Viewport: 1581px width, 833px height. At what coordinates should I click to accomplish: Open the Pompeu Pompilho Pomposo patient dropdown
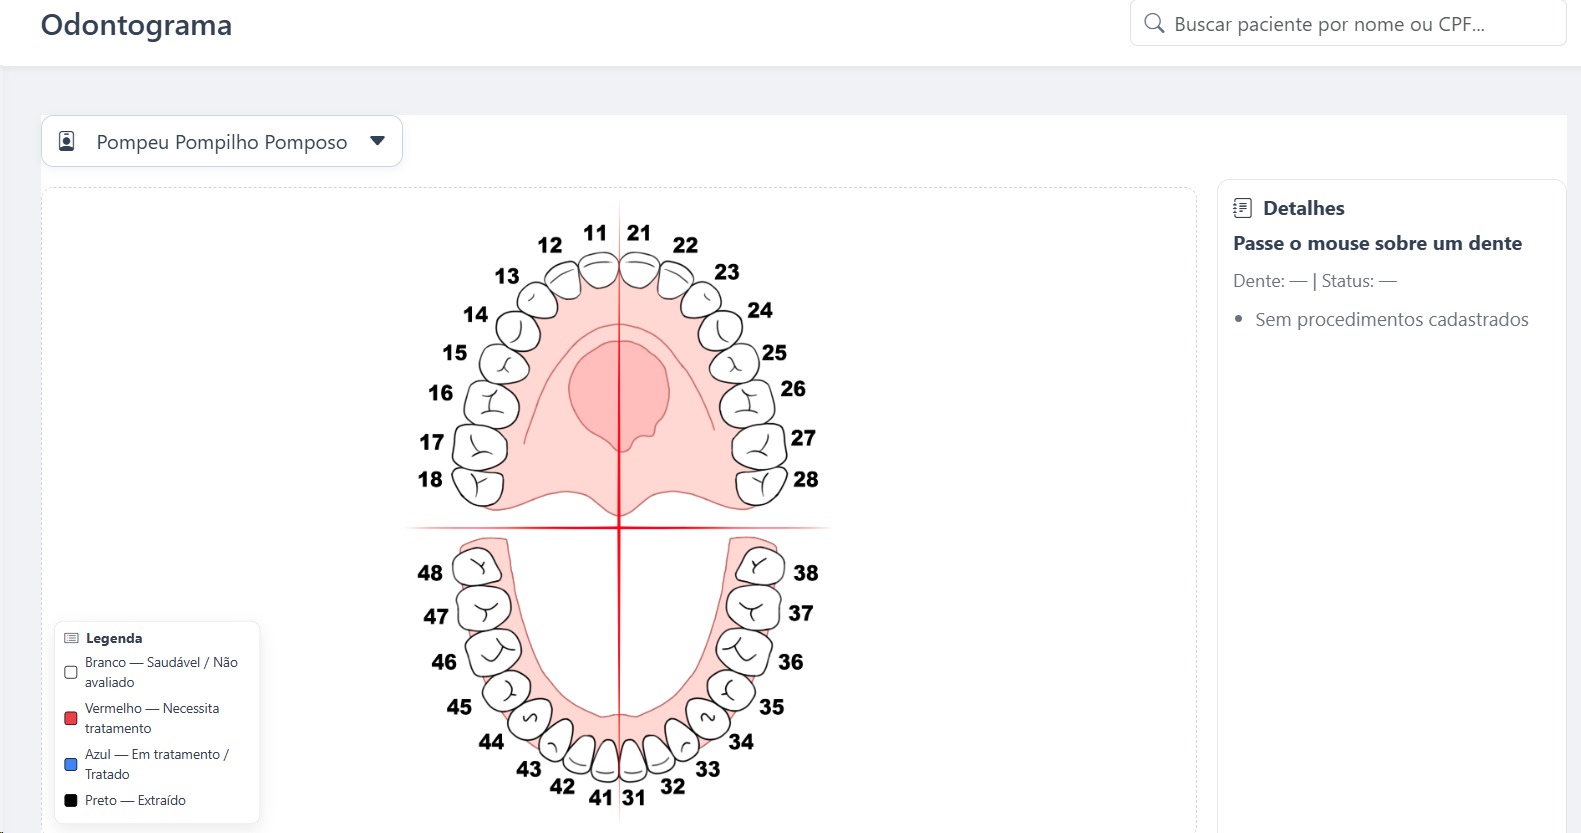point(221,142)
